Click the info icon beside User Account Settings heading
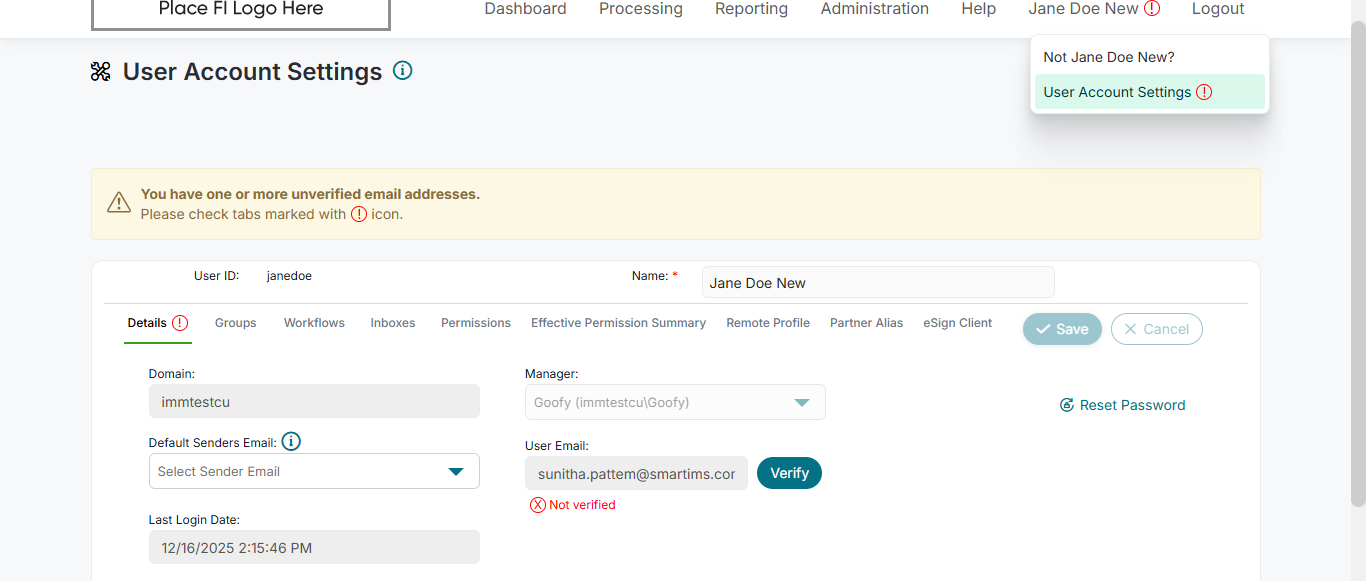This screenshot has height=581, width=1366. [x=403, y=71]
